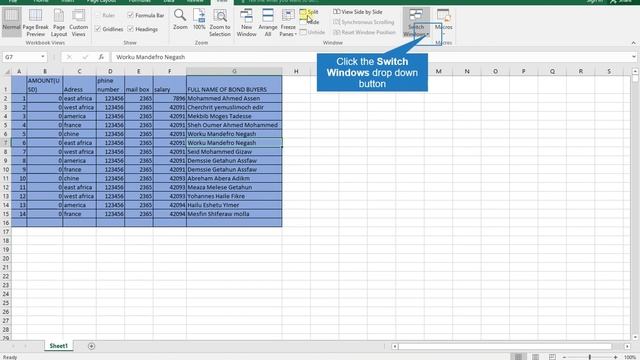Toggle the Headings checkbox
640x360 pixels.
(x=142, y=29)
